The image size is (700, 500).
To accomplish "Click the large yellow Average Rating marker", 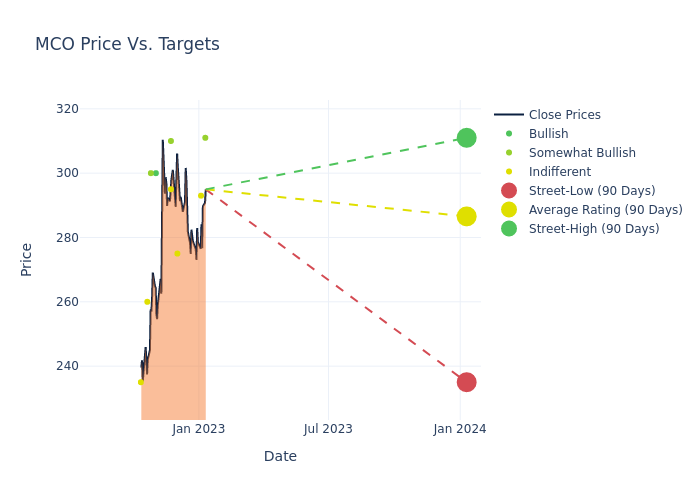I will [x=466, y=216].
